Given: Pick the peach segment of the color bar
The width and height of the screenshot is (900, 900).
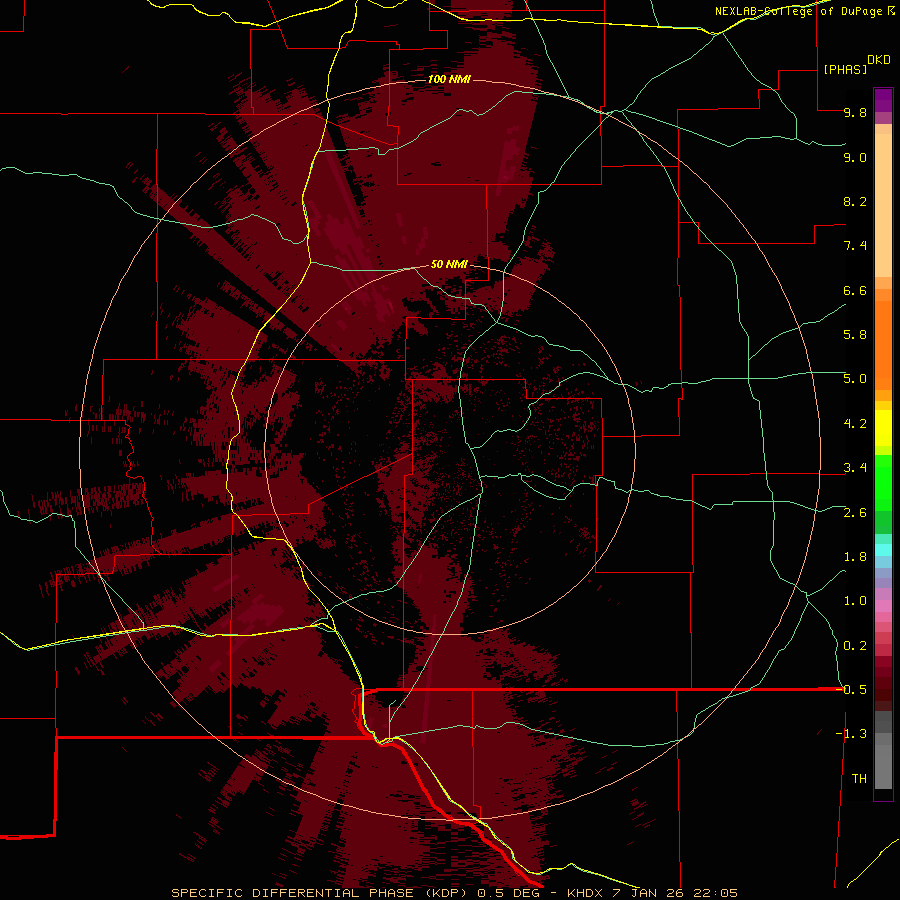Looking at the screenshot, I should [x=883, y=207].
